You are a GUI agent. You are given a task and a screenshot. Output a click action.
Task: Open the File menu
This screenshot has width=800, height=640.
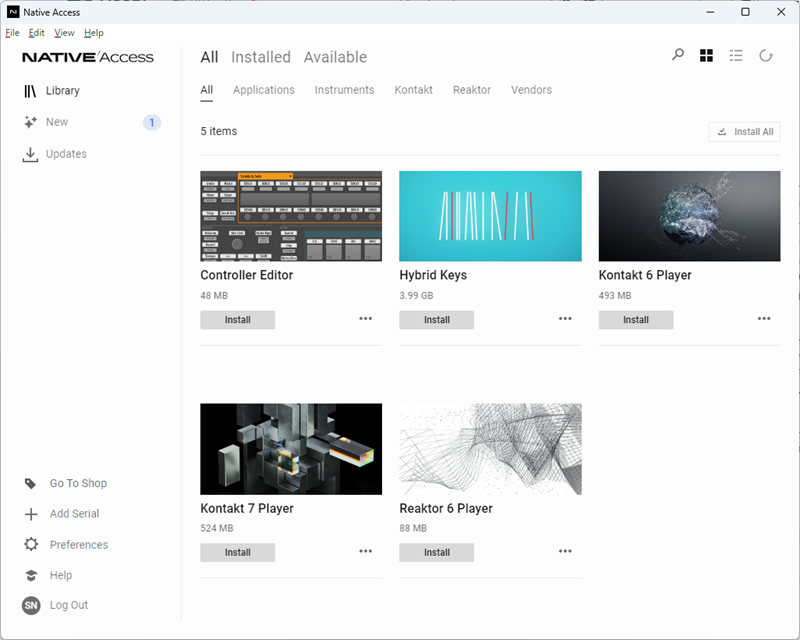12,33
